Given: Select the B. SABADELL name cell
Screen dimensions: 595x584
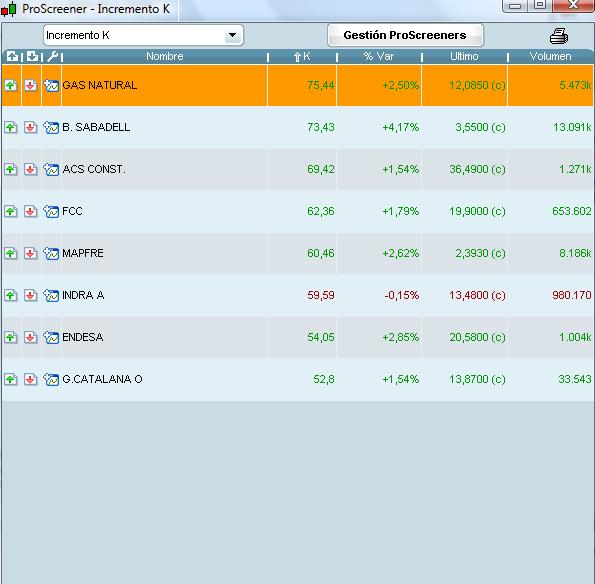Looking at the screenshot, I should click(x=164, y=127).
